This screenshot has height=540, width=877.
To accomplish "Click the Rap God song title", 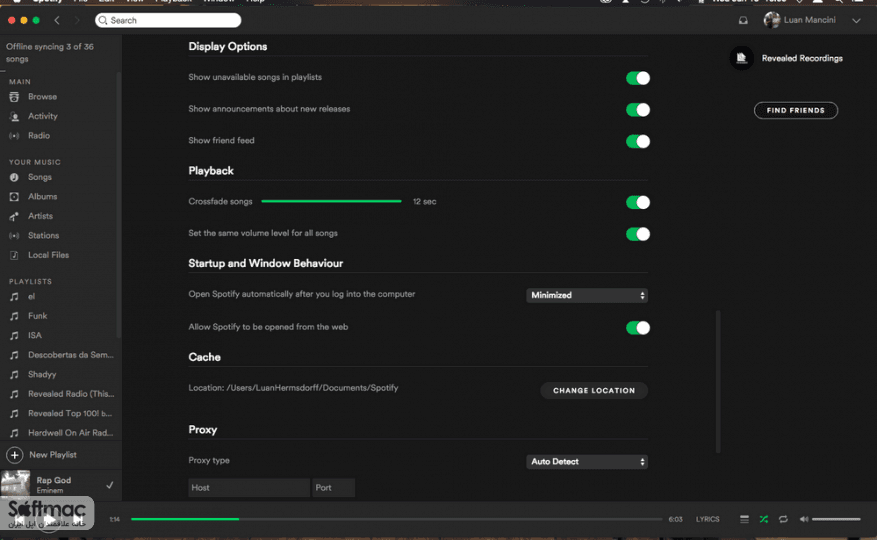I will pos(54,480).
